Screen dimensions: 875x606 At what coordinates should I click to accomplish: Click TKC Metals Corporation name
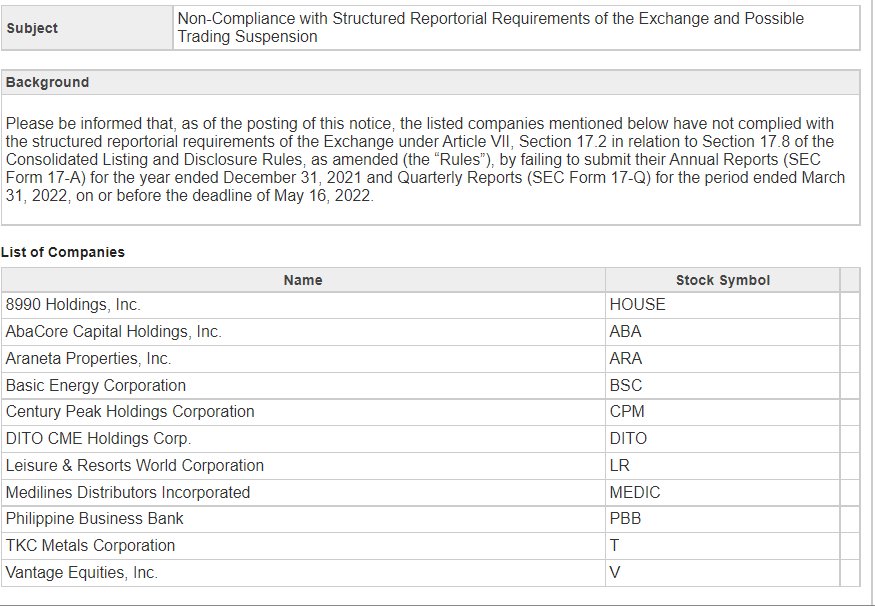[x=90, y=546]
